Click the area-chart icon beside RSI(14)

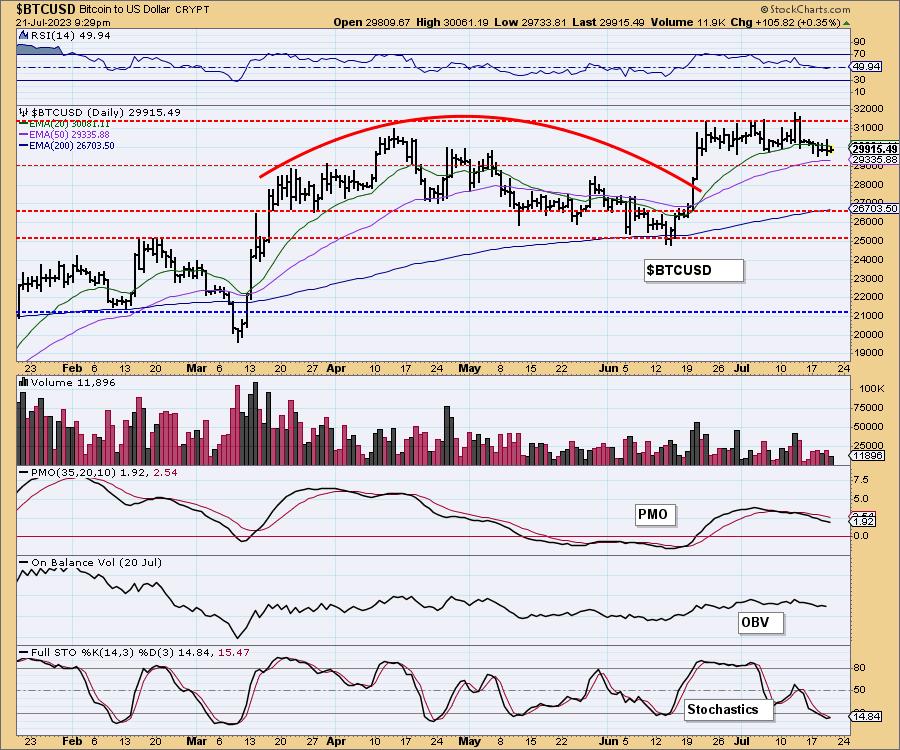click(x=23, y=36)
